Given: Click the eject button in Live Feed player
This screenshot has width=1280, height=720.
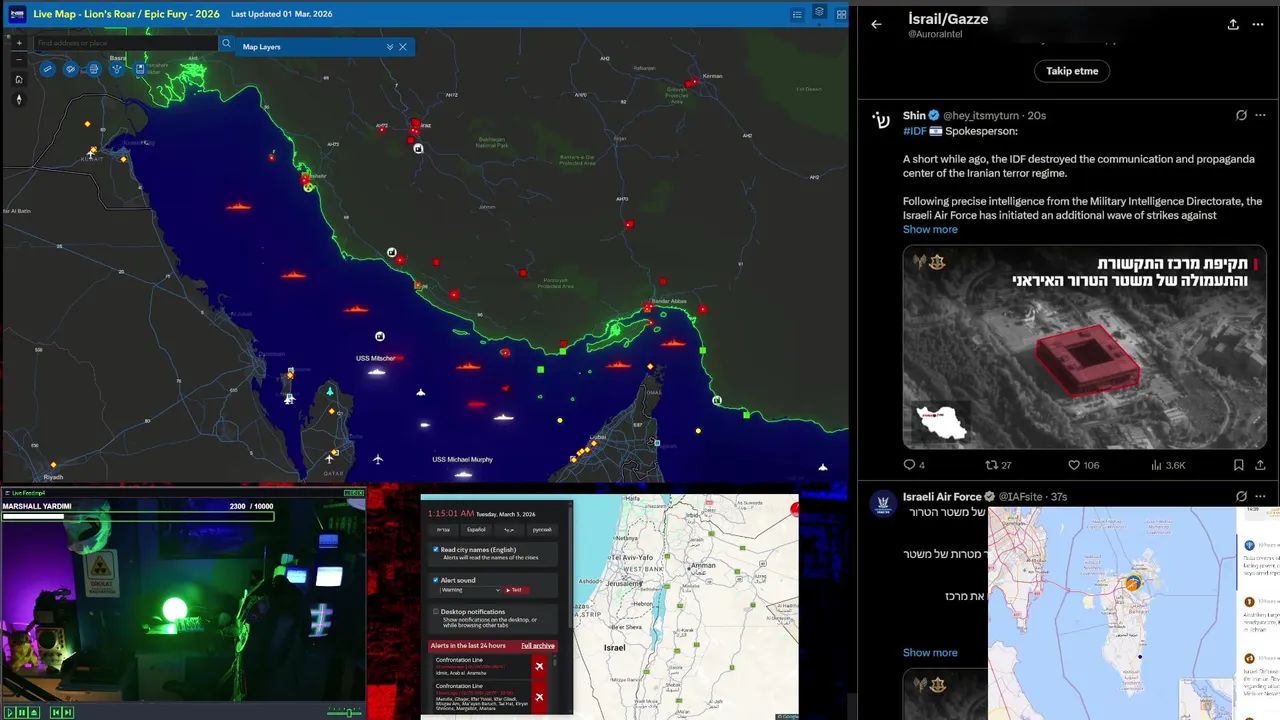Looking at the screenshot, I should [x=34, y=712].
